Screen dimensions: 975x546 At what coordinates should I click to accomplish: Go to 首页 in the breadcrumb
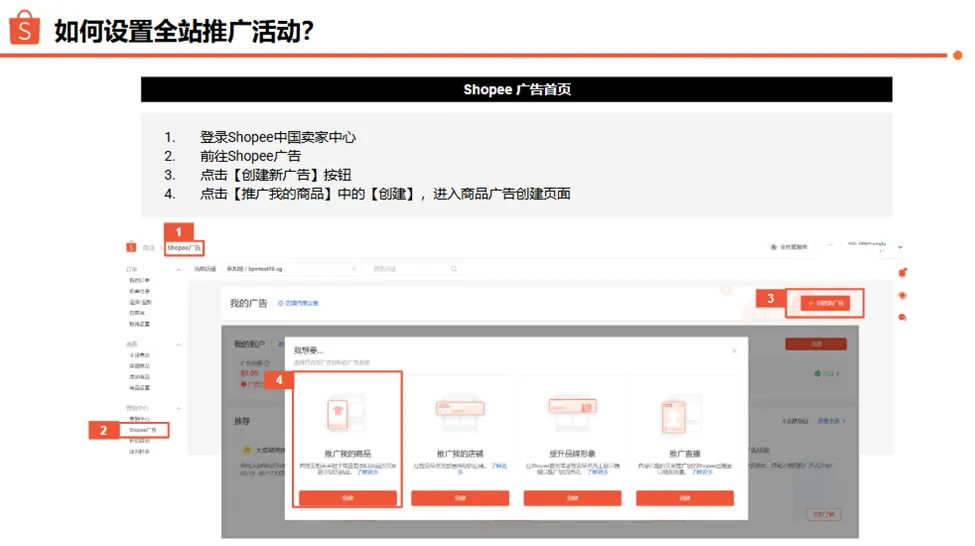coord(149,248)
